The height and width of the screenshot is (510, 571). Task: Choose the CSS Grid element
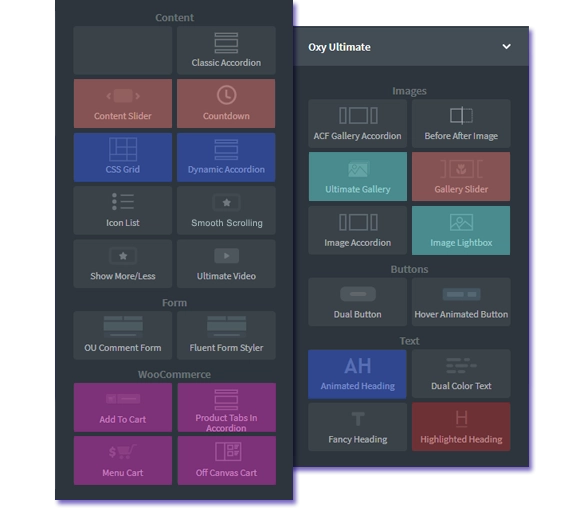click(123, 157)
